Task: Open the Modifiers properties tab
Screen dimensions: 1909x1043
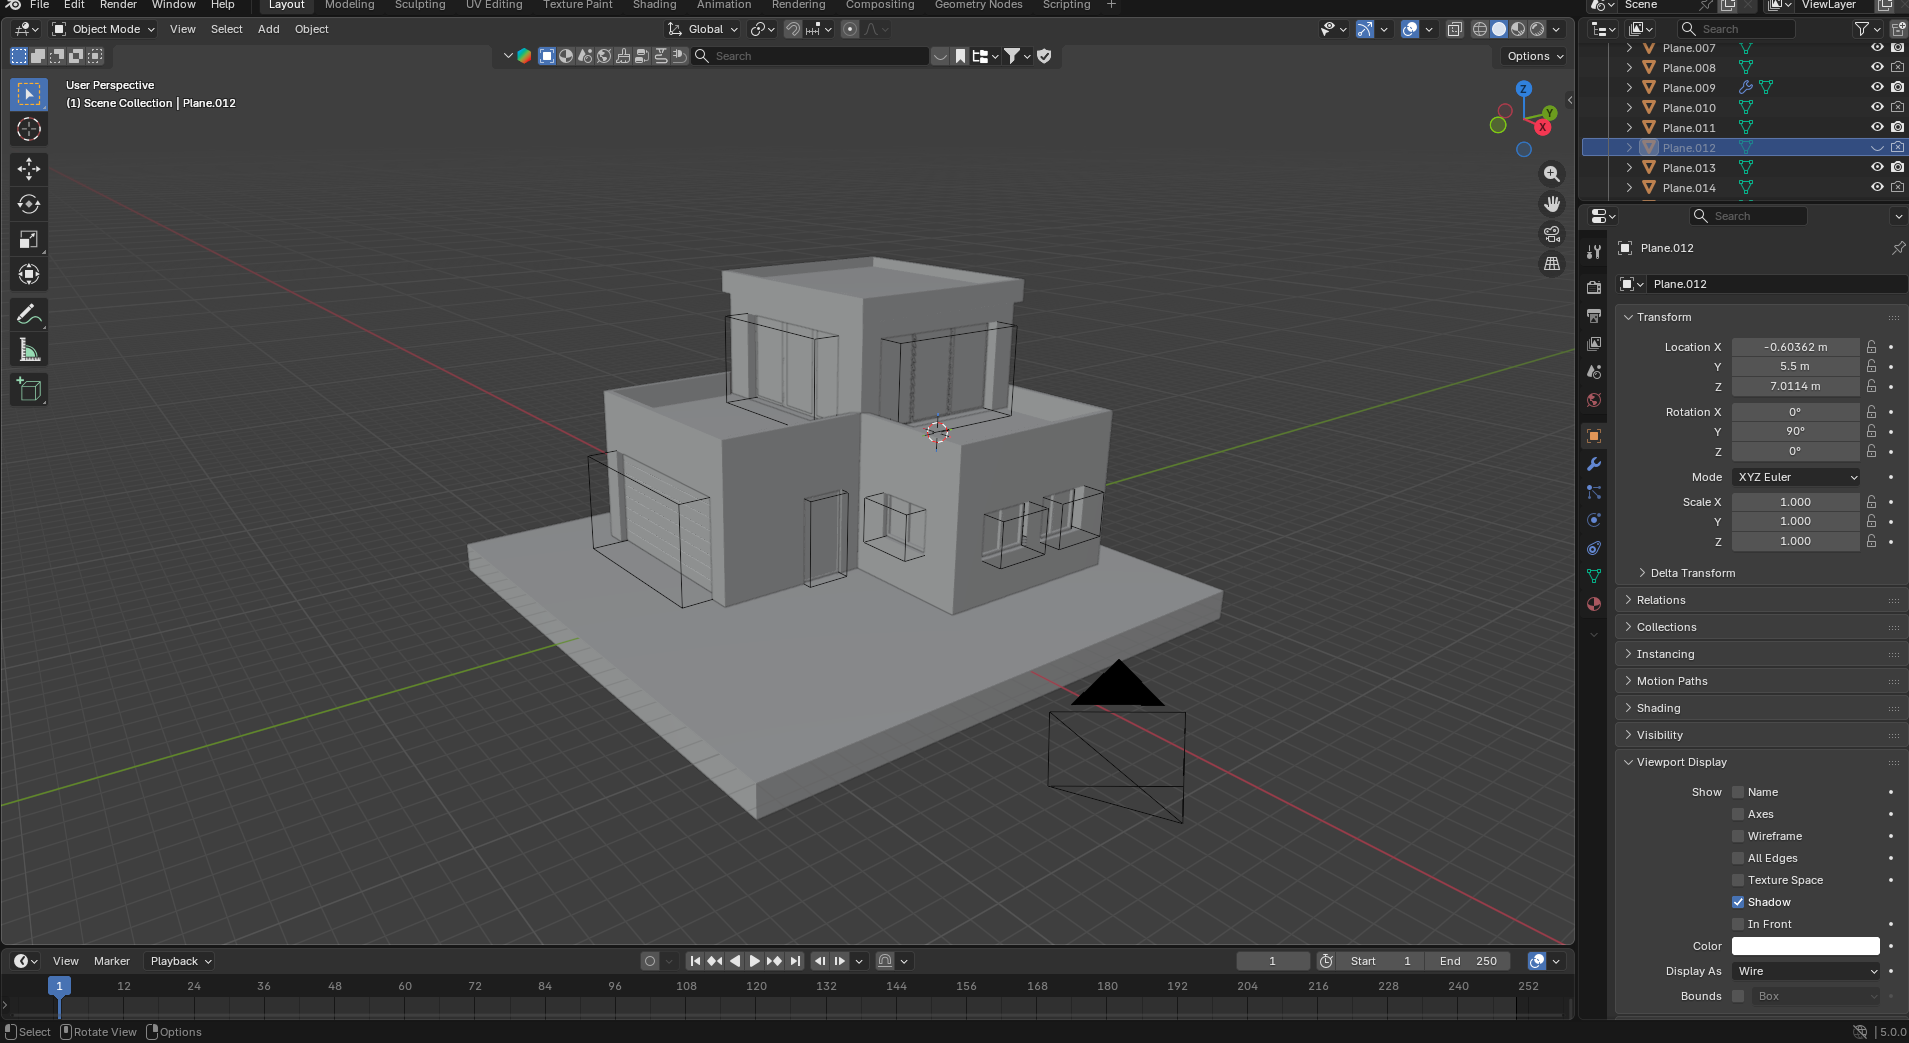Action: [1594, 464]
